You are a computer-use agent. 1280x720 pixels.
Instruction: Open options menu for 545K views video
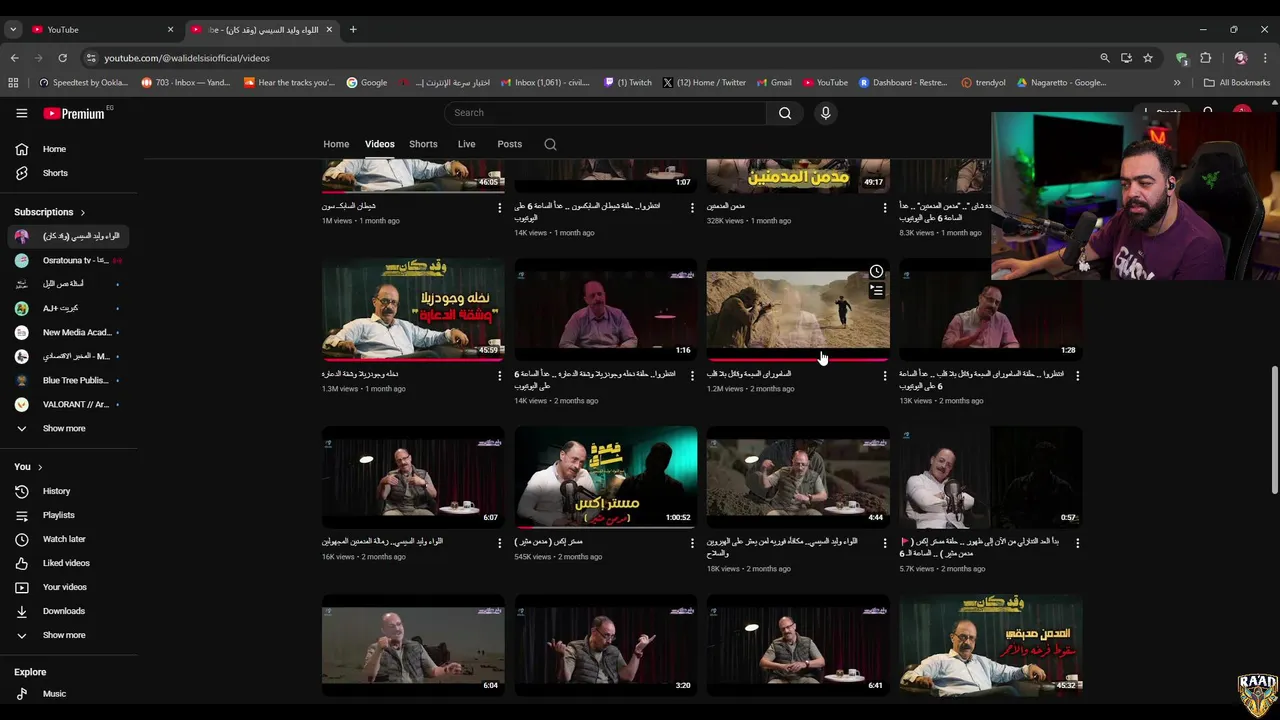coord(692,543)
